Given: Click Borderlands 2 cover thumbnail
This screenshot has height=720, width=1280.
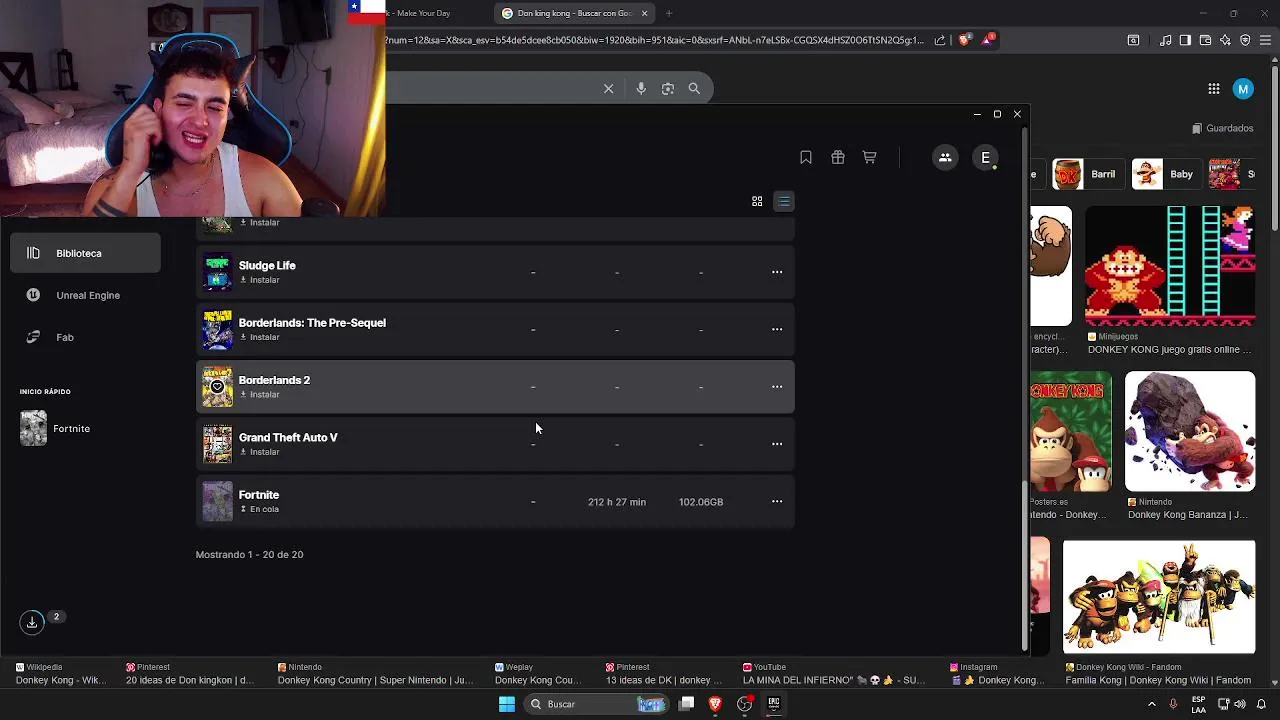Looking at the screenshot, I should [x=217, y=387].
